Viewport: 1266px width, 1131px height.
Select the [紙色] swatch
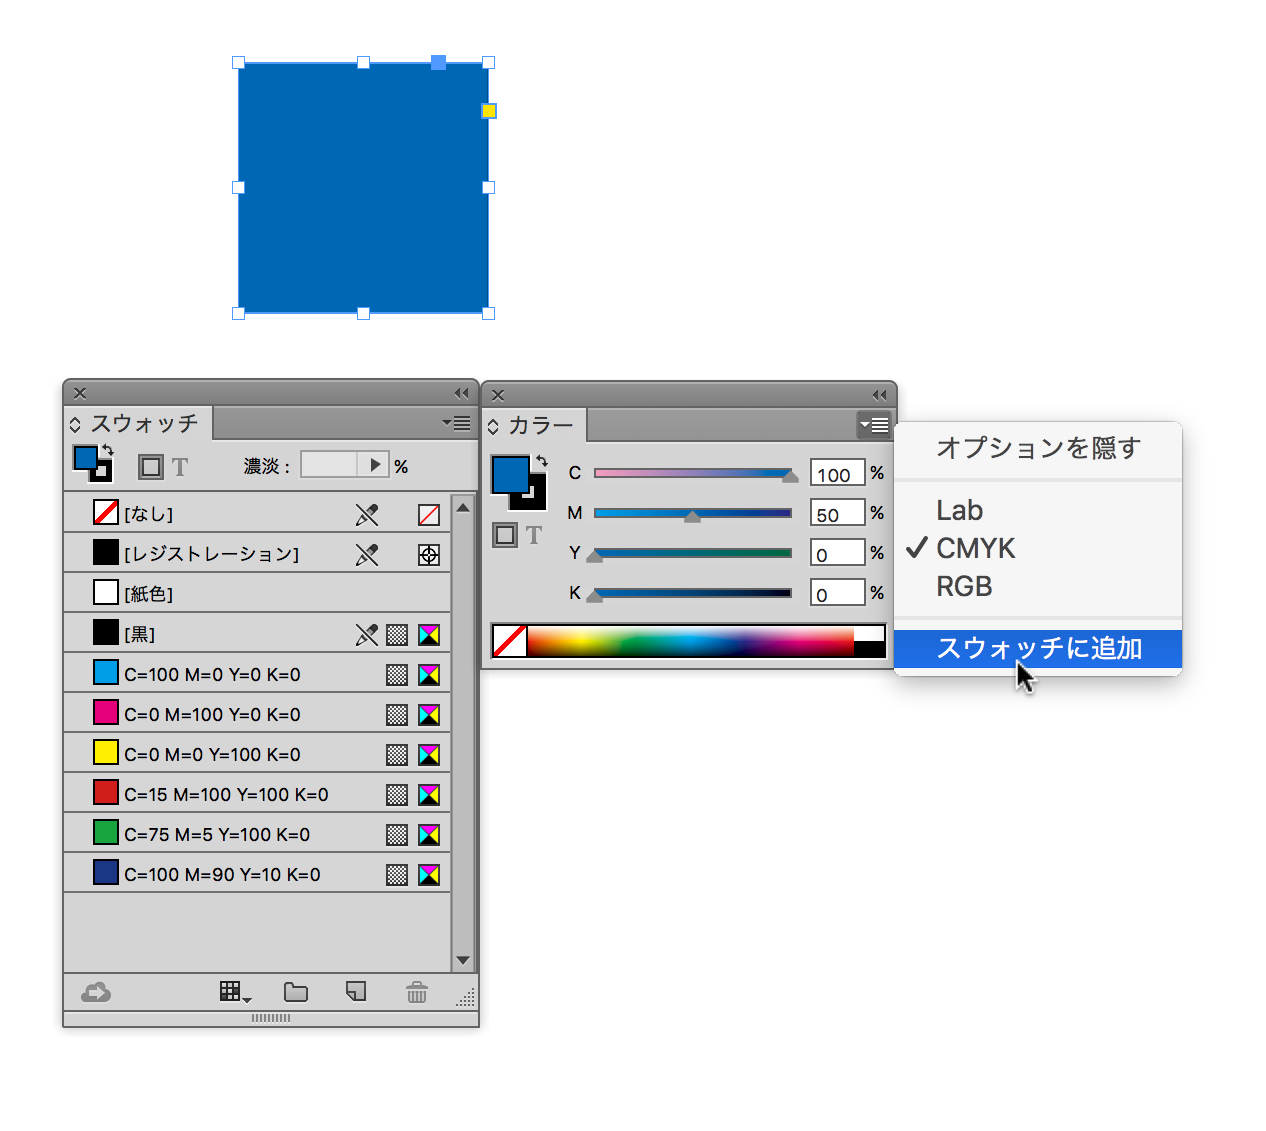point(257,593)
